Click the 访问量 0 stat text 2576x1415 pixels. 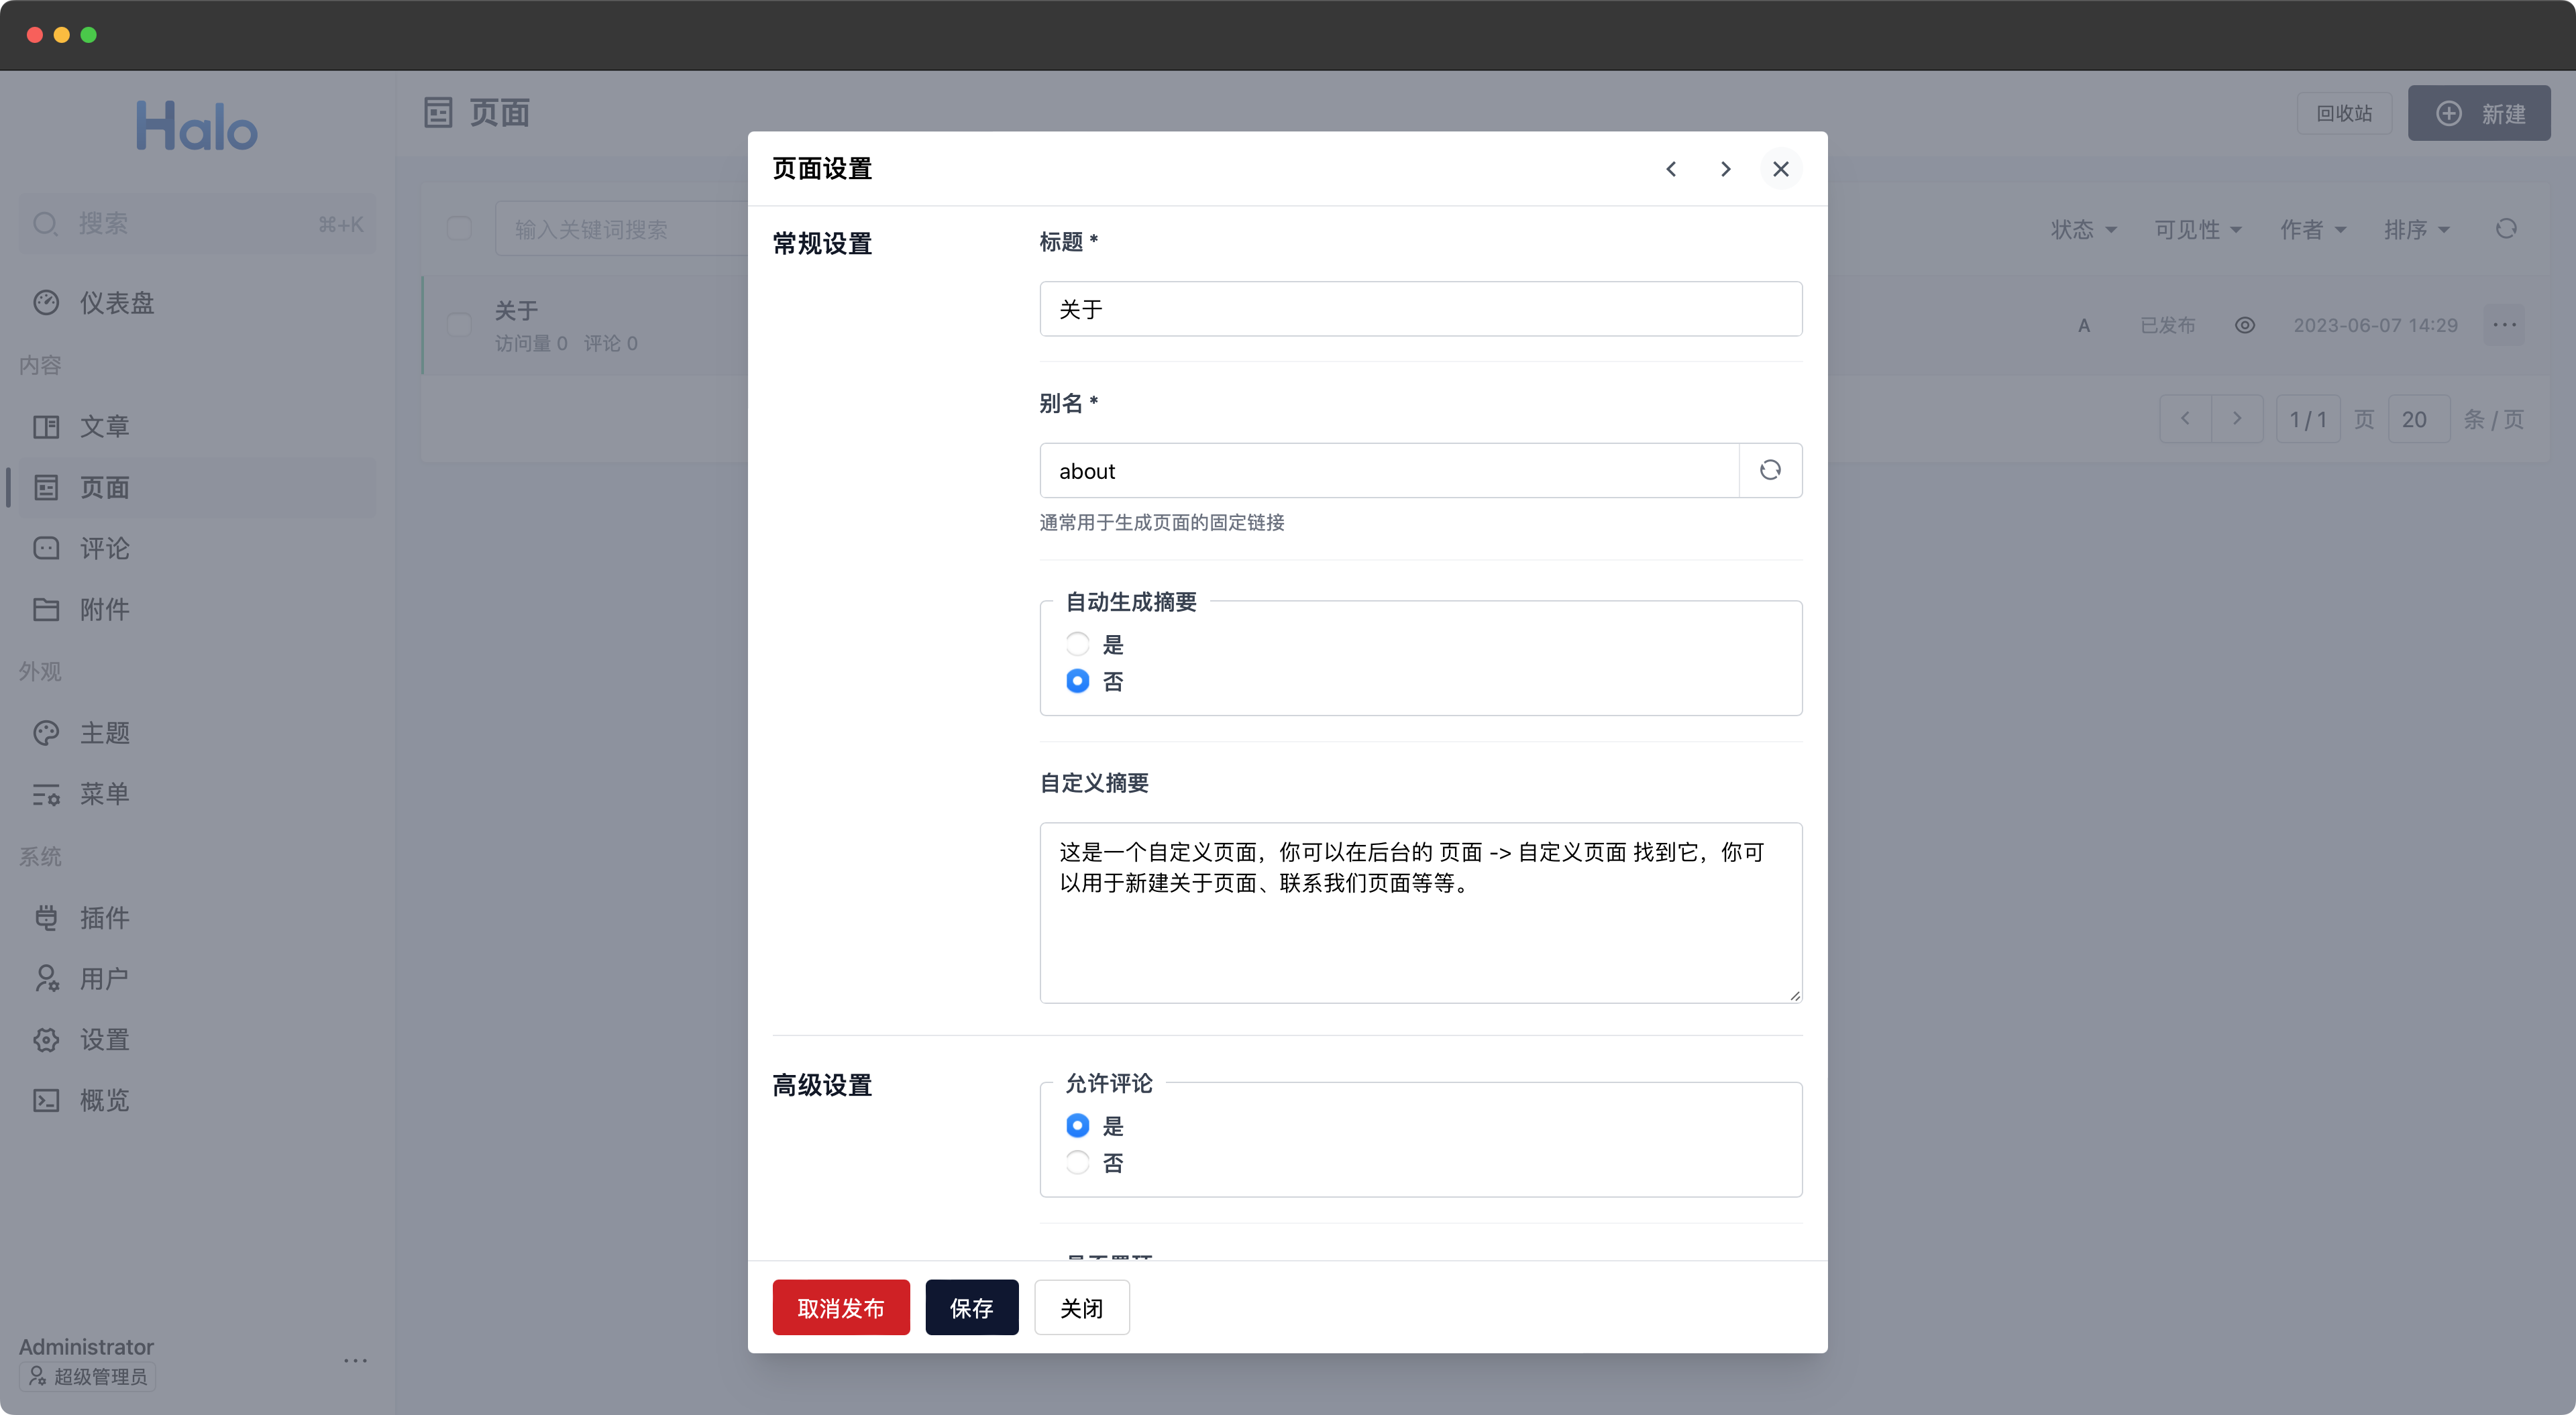pyautogui.click(x=531, y=344)
